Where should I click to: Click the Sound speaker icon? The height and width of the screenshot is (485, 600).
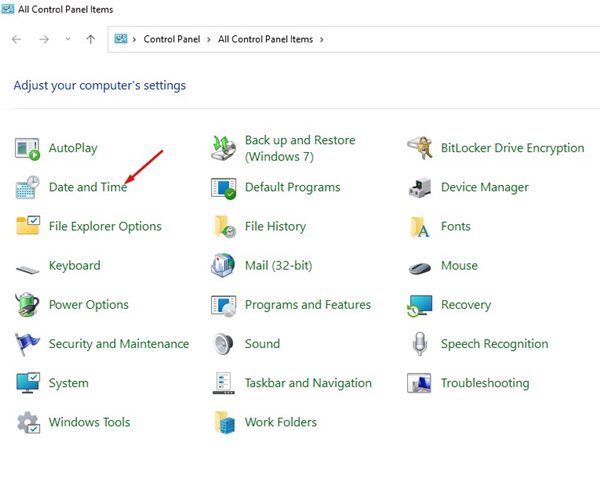tap(224, 344)
